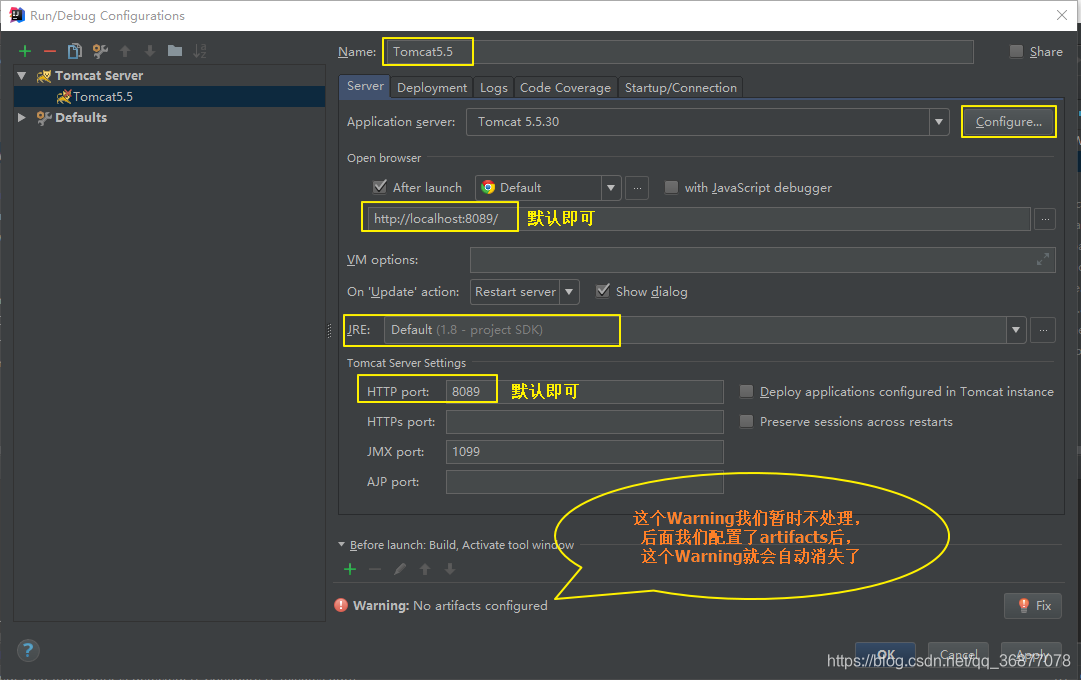
Task: Collapse the Tomcat Server tree node
Action: [x=22, y=76]
